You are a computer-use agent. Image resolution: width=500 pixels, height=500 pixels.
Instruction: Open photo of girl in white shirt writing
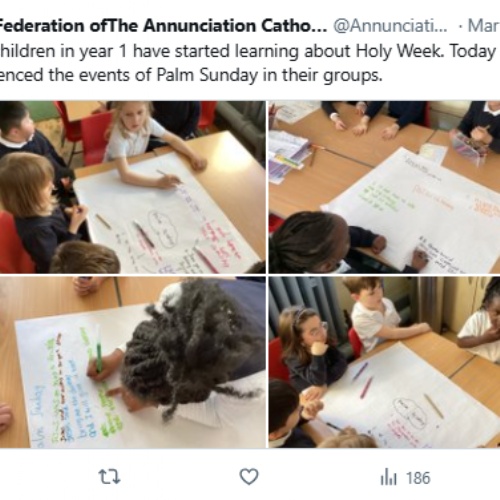tap(133, 187)
